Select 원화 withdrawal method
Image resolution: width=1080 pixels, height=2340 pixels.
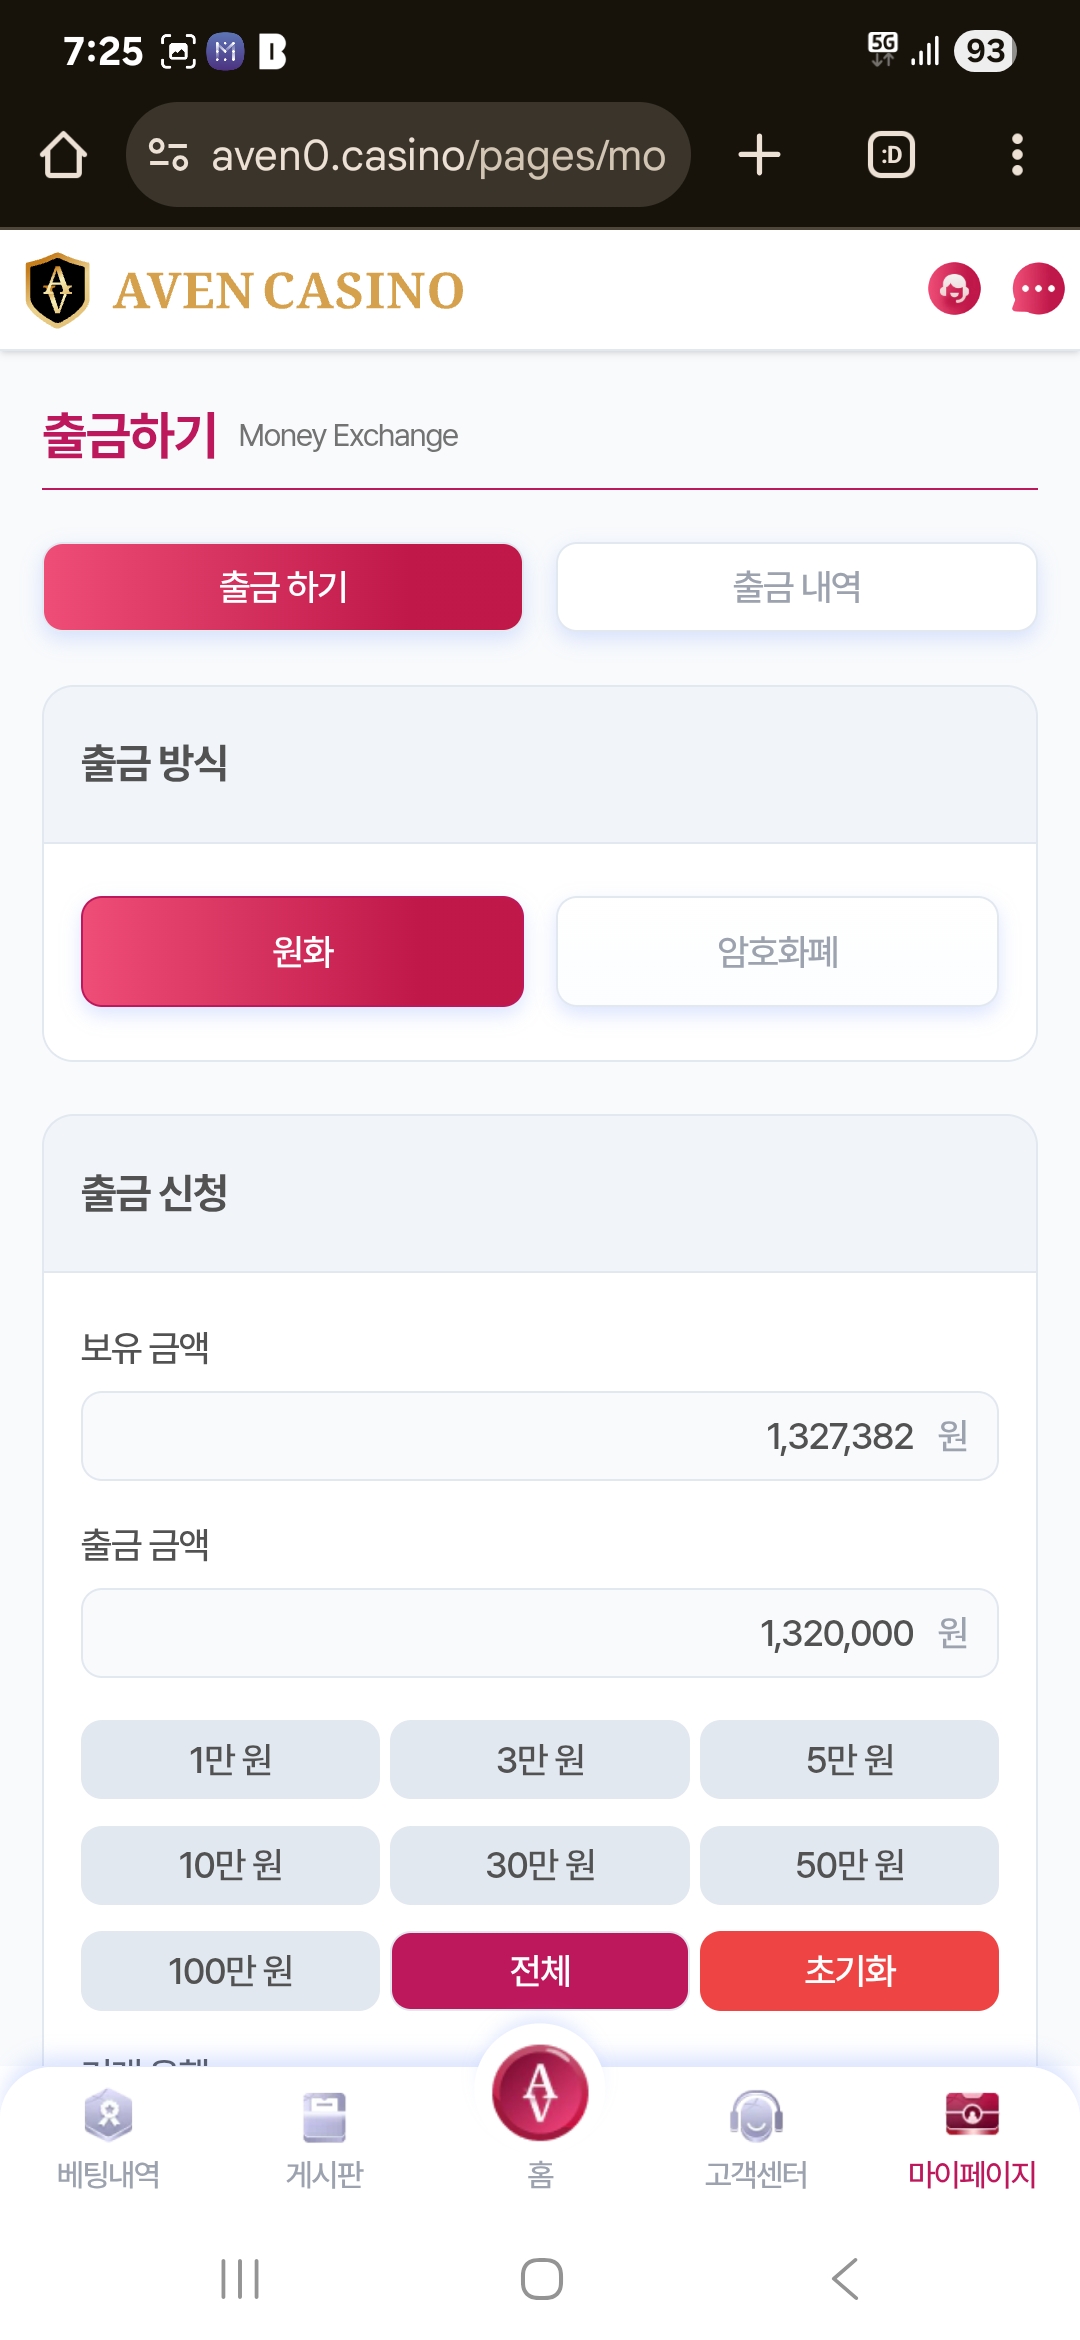tap(302, 951)
